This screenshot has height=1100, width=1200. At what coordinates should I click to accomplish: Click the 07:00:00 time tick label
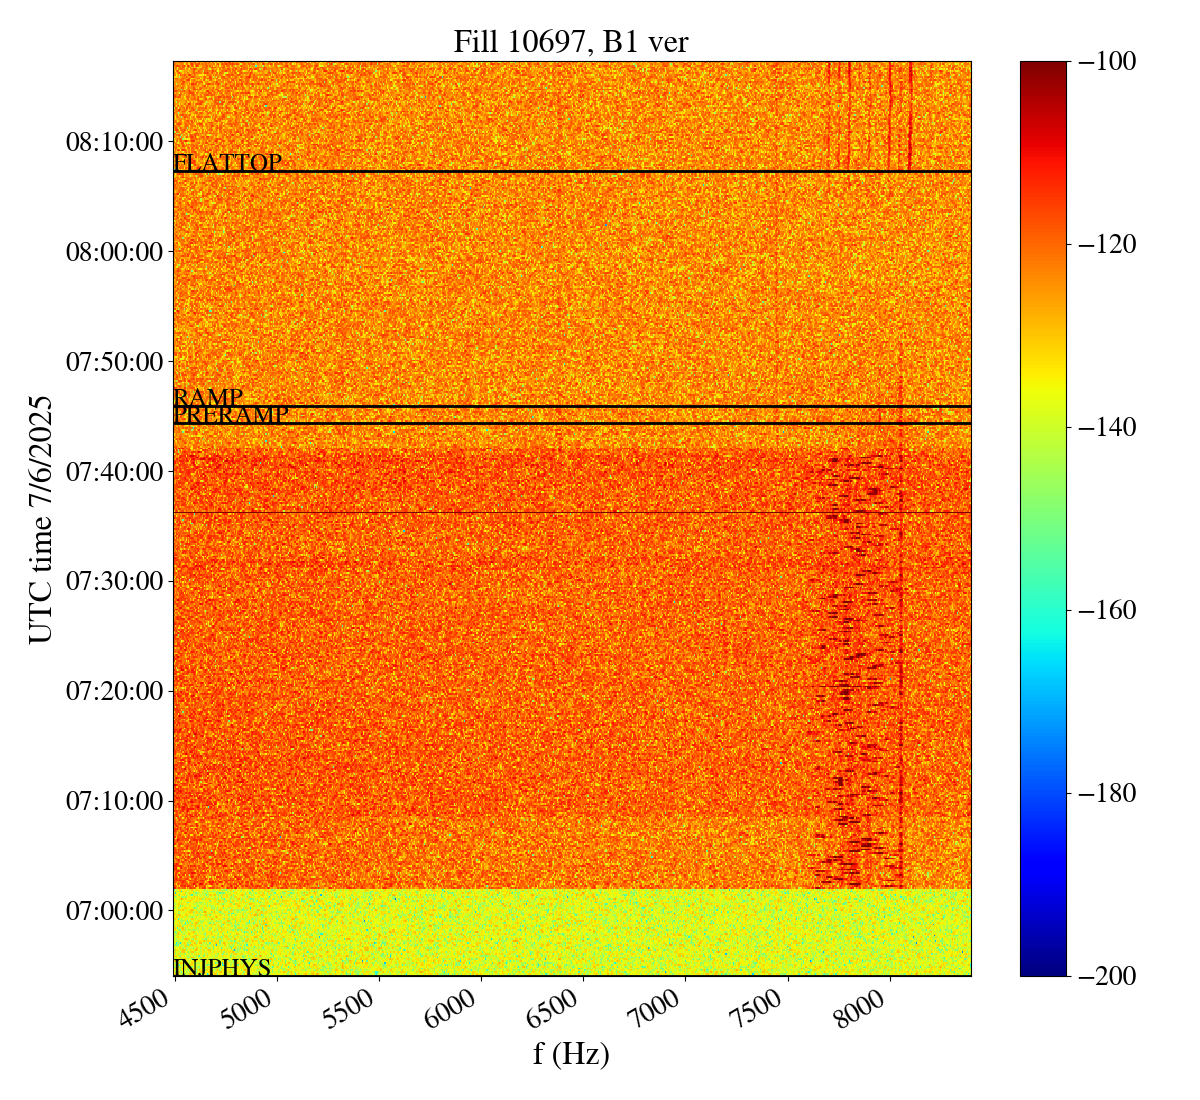click(x=114, y=911)
